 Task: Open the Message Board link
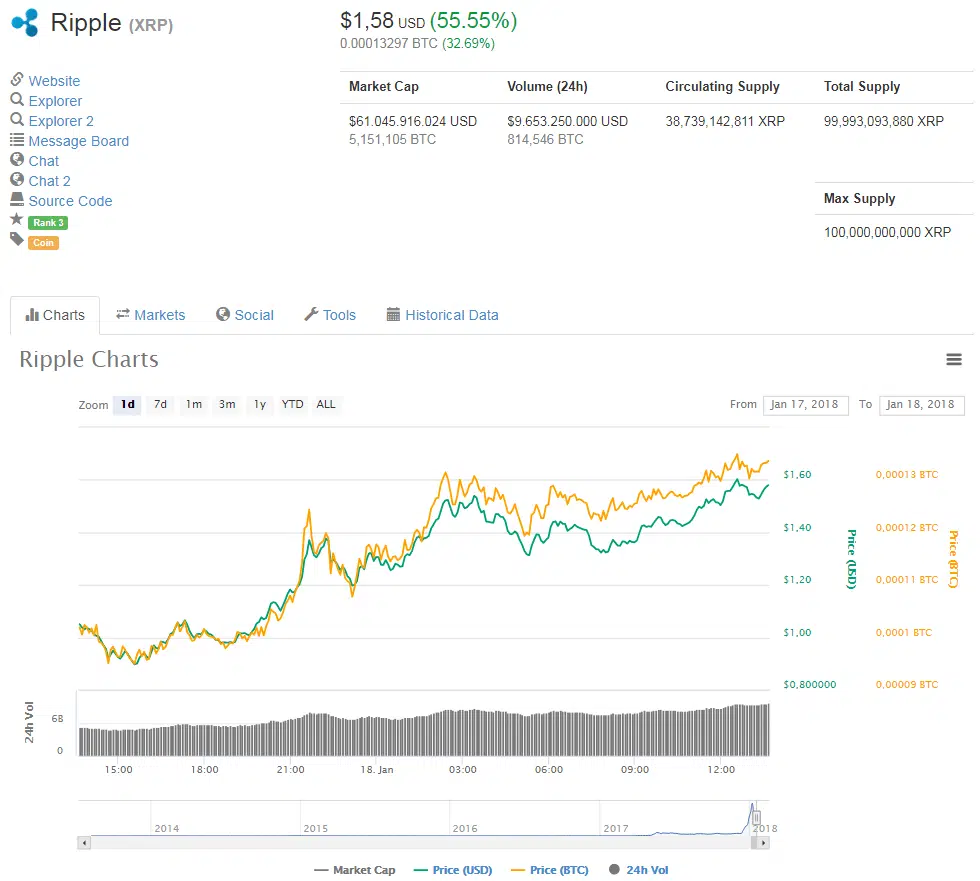point(79,141)
